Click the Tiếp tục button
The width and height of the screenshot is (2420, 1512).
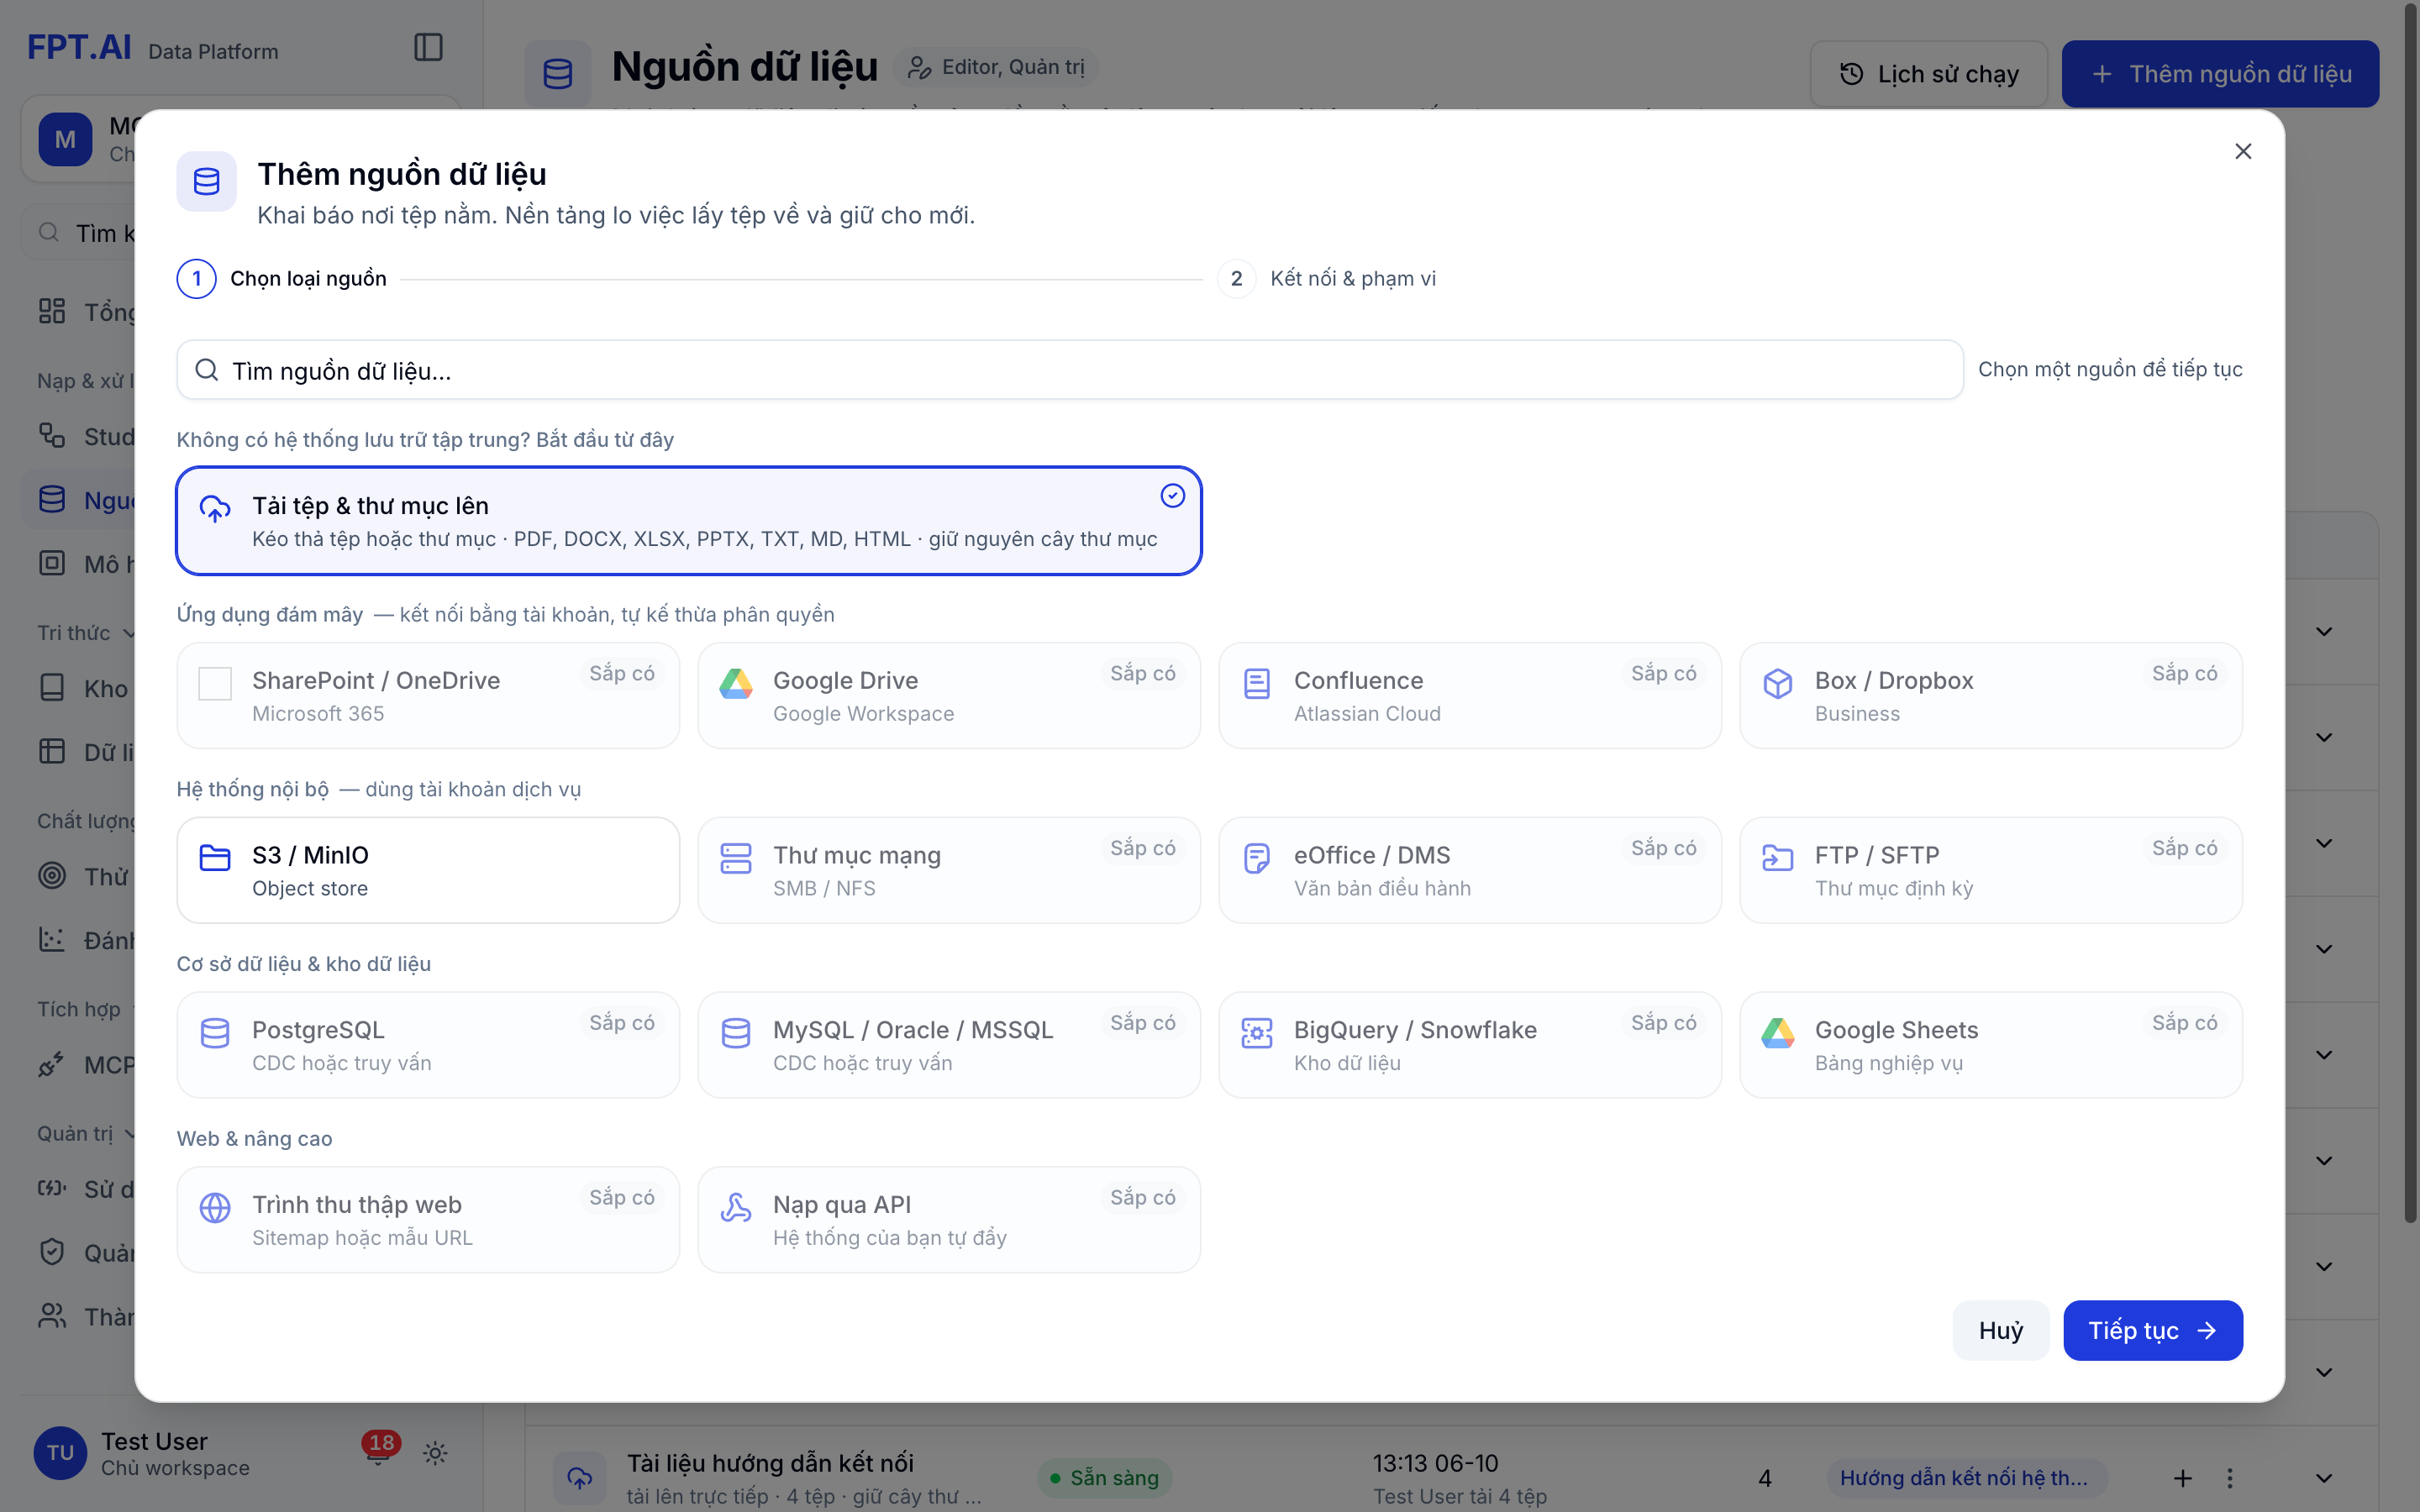[x=2153, y=1330]
